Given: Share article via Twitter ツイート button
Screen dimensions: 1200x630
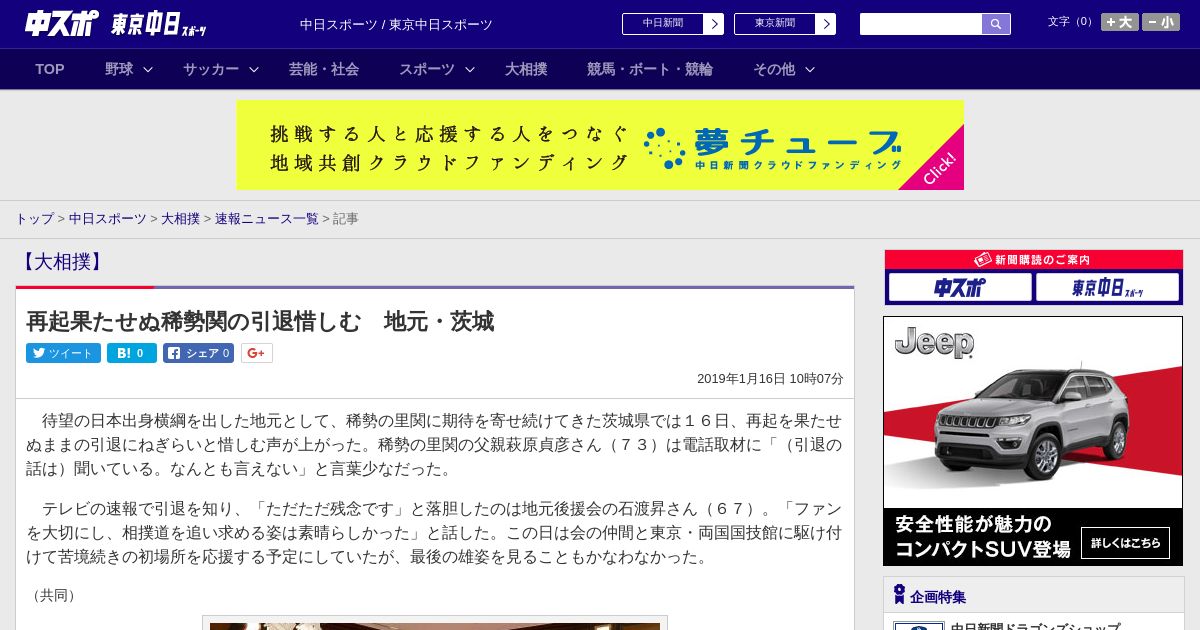Looking at the screenshot, I should click(63, 353).
